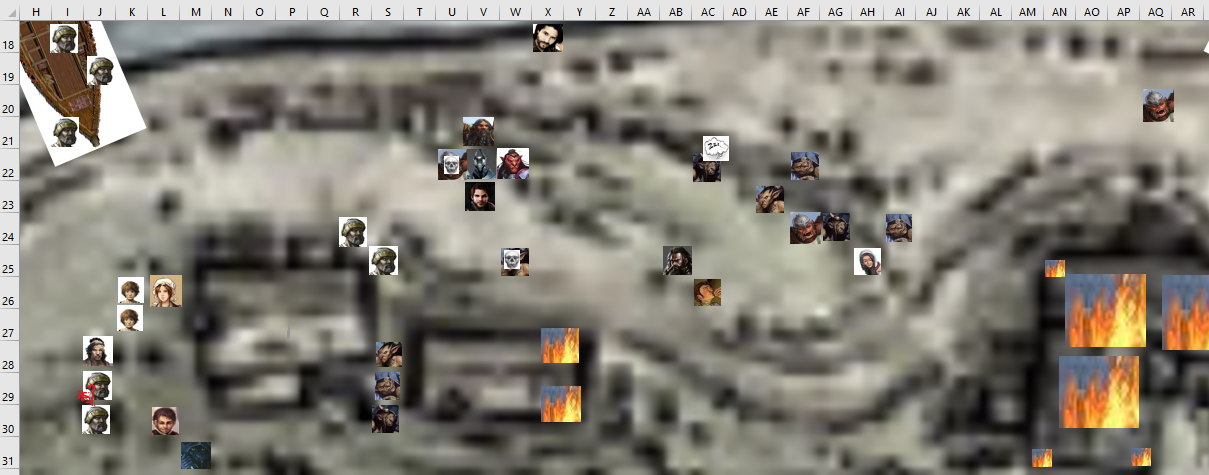
Task: Click the fire image in cell X28
Action: pyautogui.click(x=561, y=345)
